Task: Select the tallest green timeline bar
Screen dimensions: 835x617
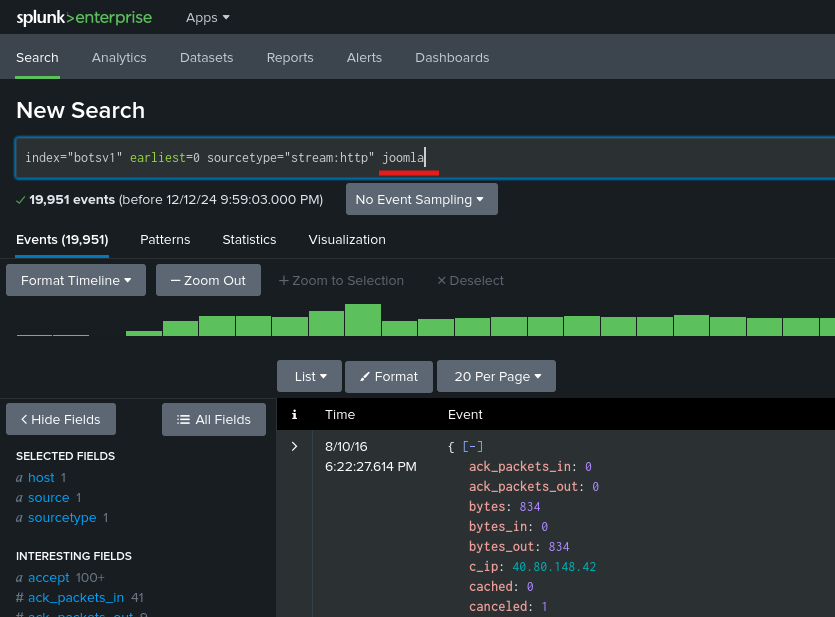Action: pos(363,320)
